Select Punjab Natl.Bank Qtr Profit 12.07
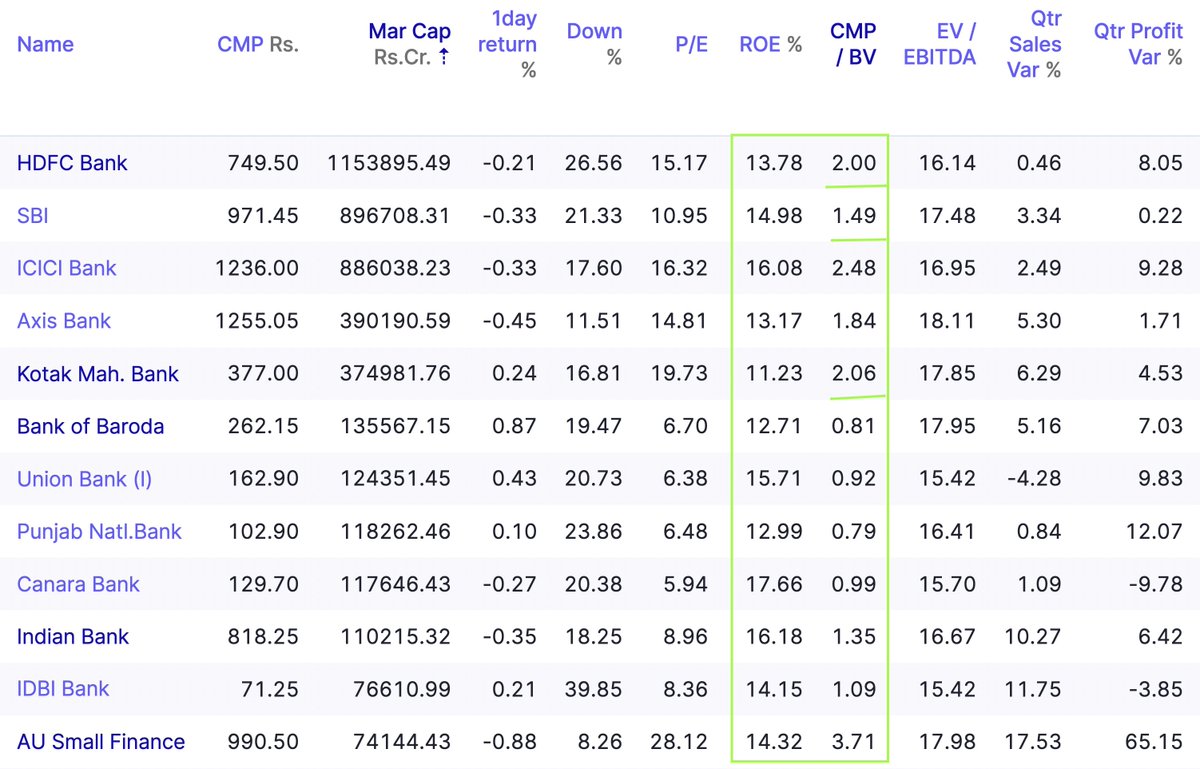Image resolution: width=1200 pixels, height=769 pixels. click(x=1155, y=532)
